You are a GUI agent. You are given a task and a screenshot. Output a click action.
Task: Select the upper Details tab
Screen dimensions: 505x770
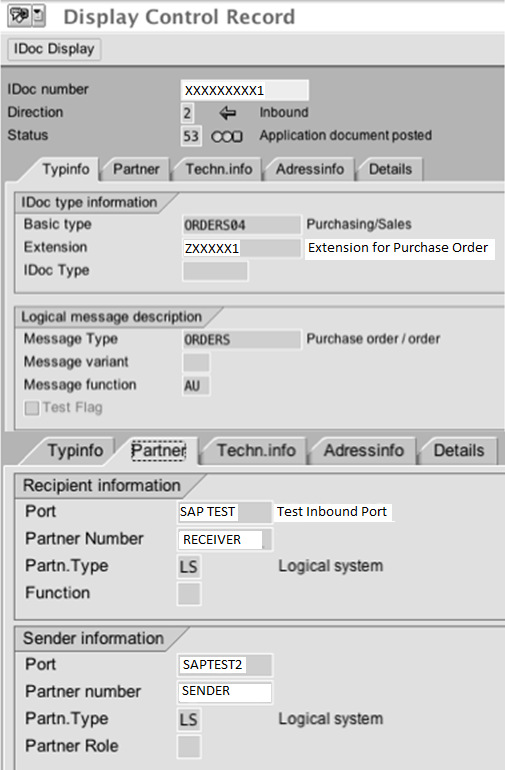(390, 169)
